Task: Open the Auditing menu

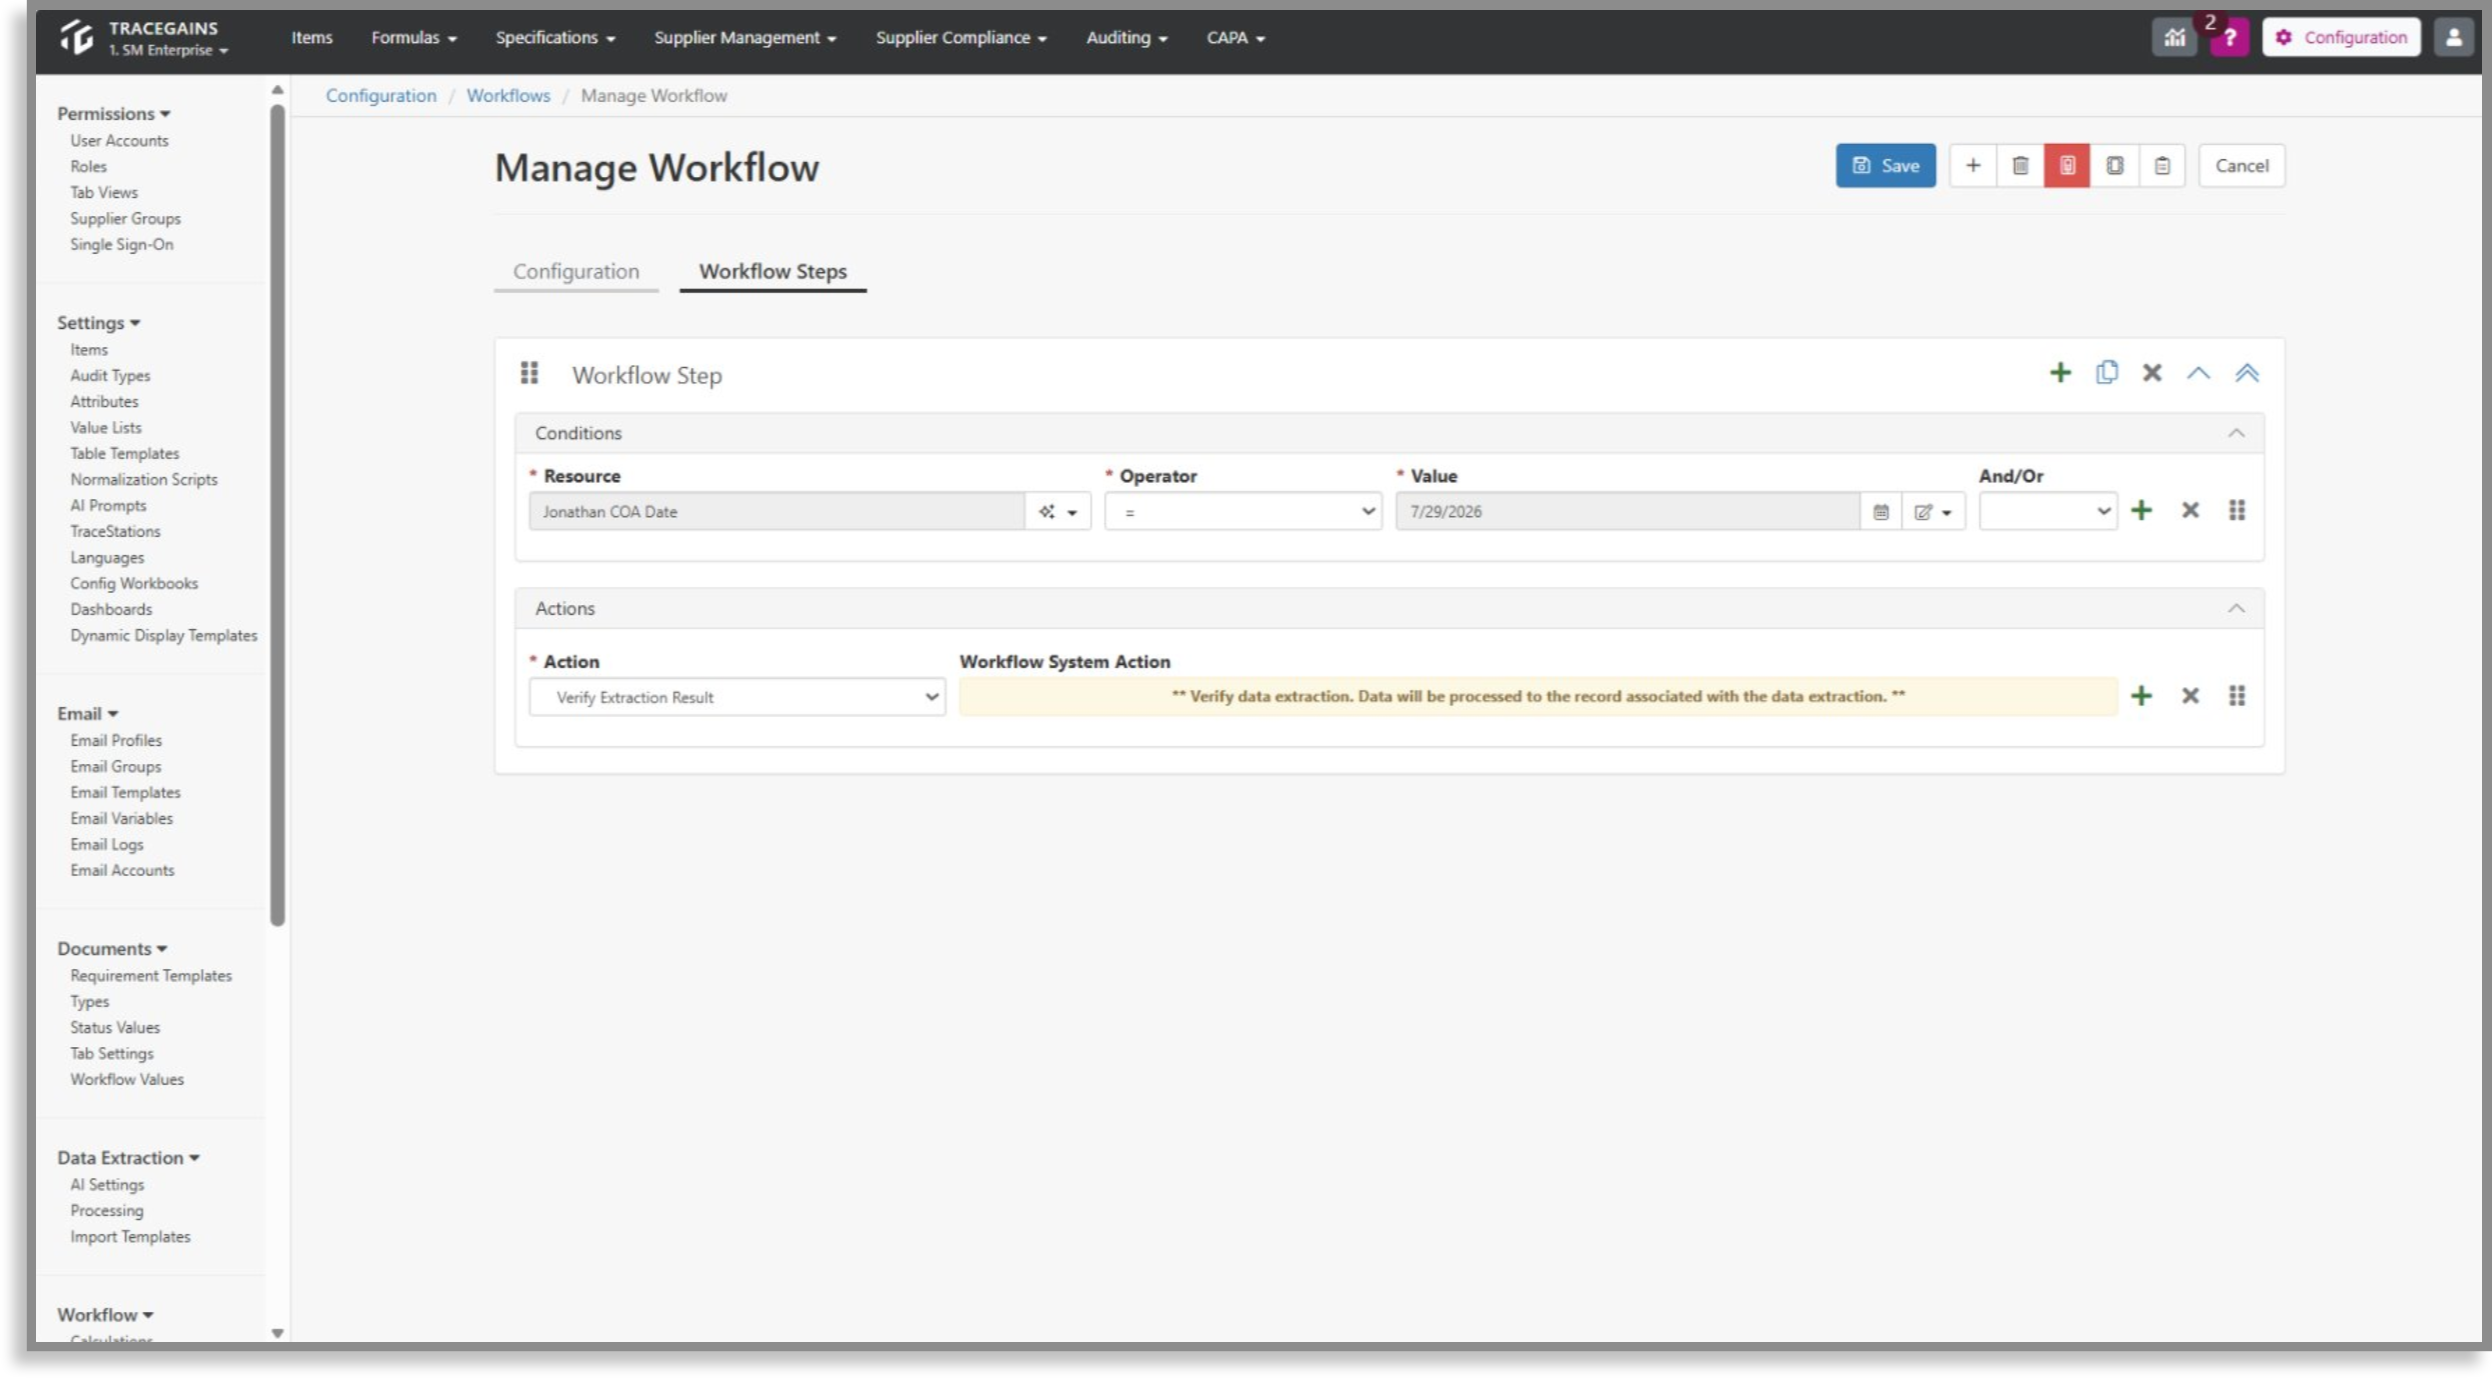Action: 1126,37
